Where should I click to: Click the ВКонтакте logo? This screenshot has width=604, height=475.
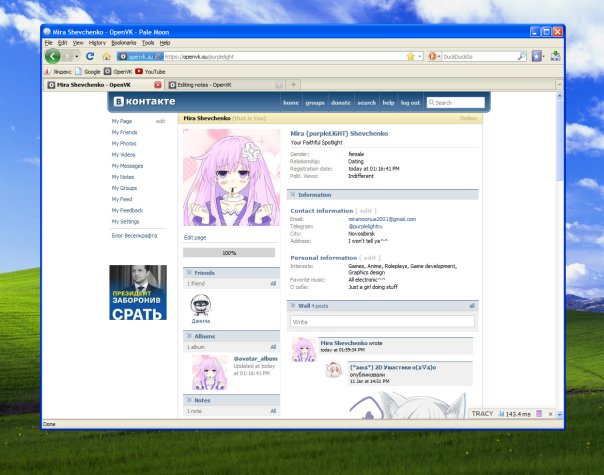point(144,101)
